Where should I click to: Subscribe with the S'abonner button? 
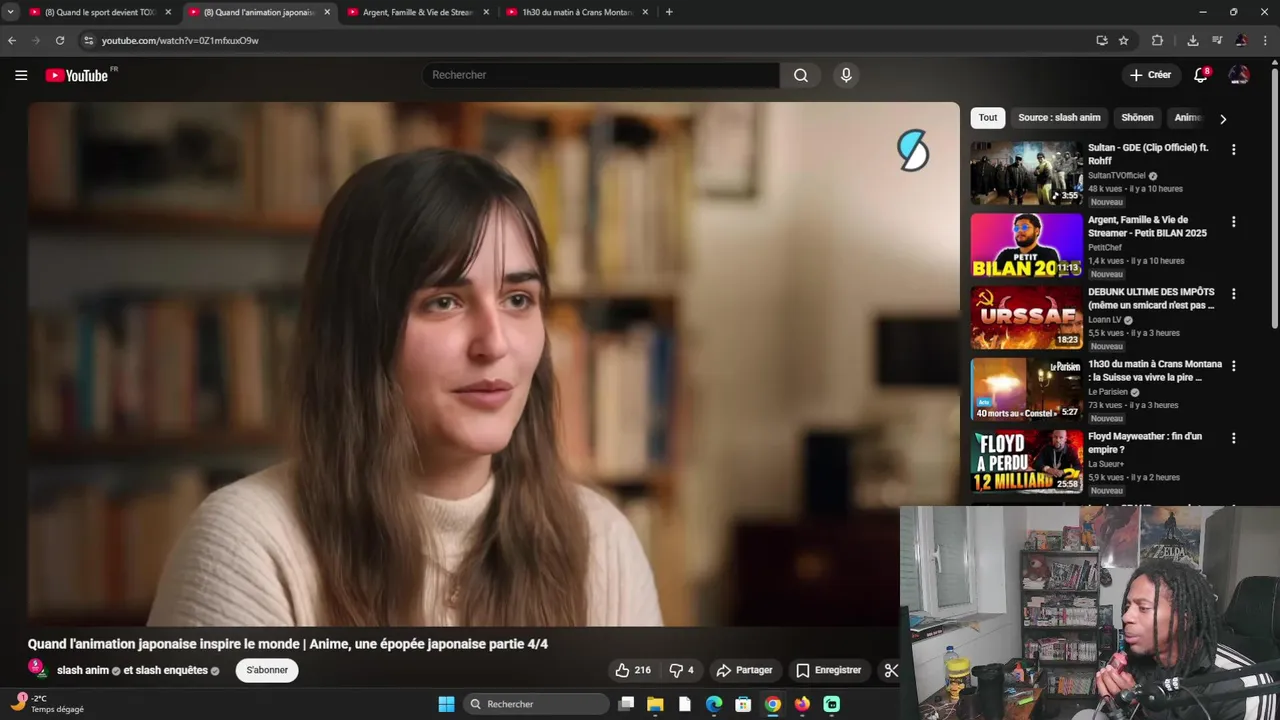(x=267, y=670)
